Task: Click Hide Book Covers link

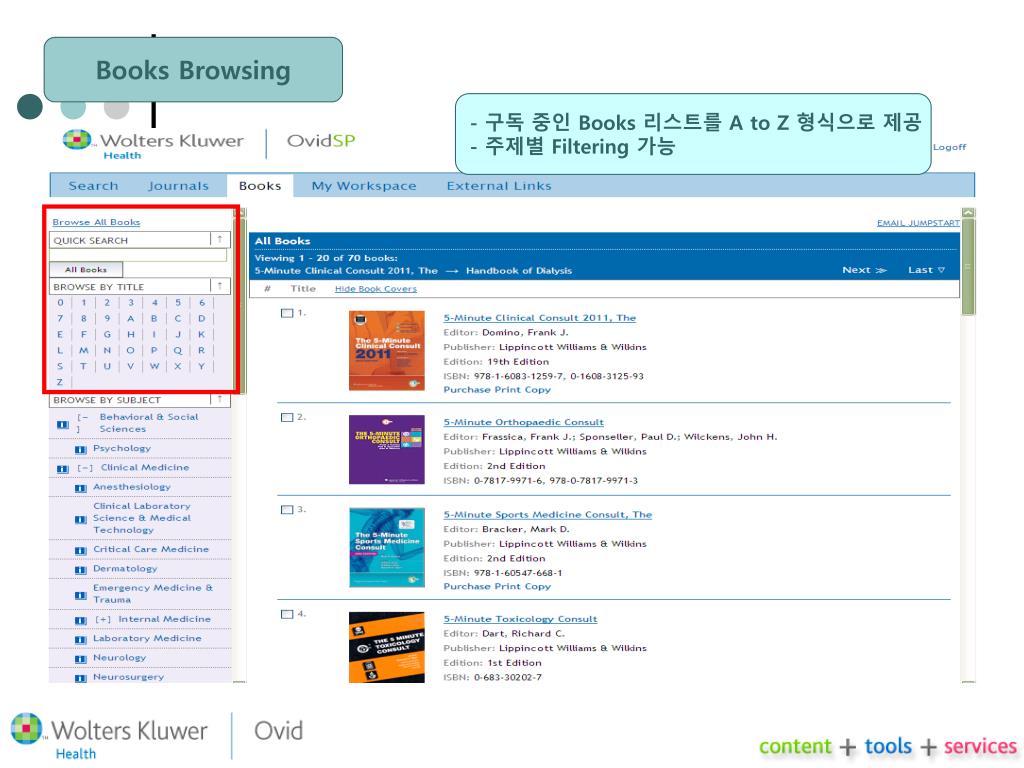Action: coord(376,289)
